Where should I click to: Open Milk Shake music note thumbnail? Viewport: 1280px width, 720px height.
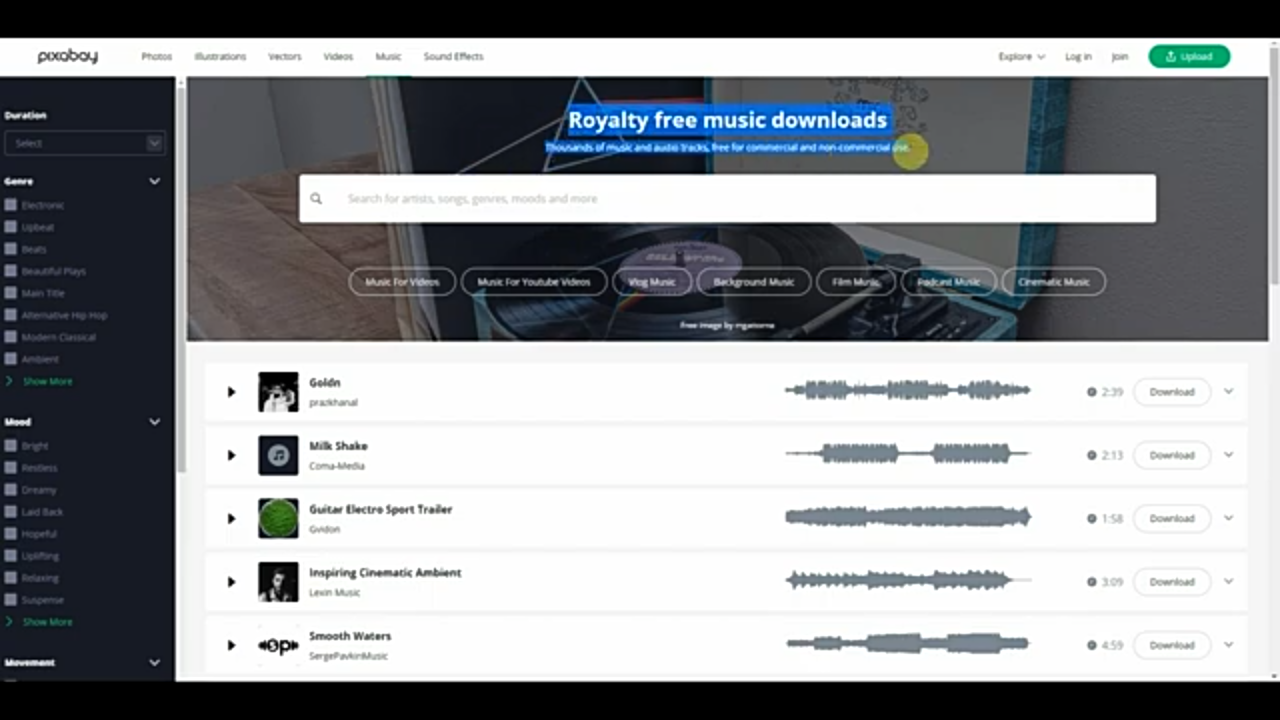[278, 455]
